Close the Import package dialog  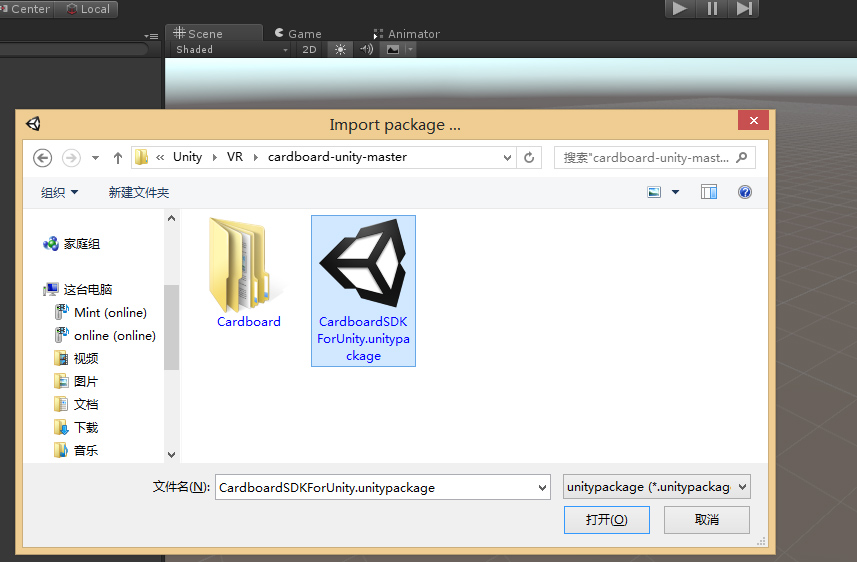pyautogui.click(x=753, y=120)
